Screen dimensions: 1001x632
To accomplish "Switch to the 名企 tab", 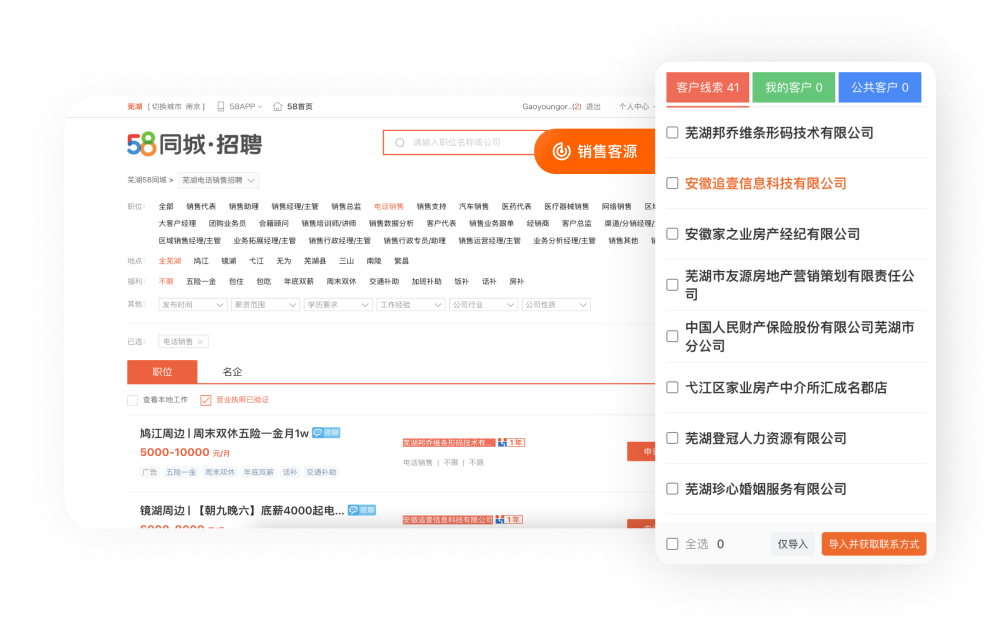I will [232, 371].
